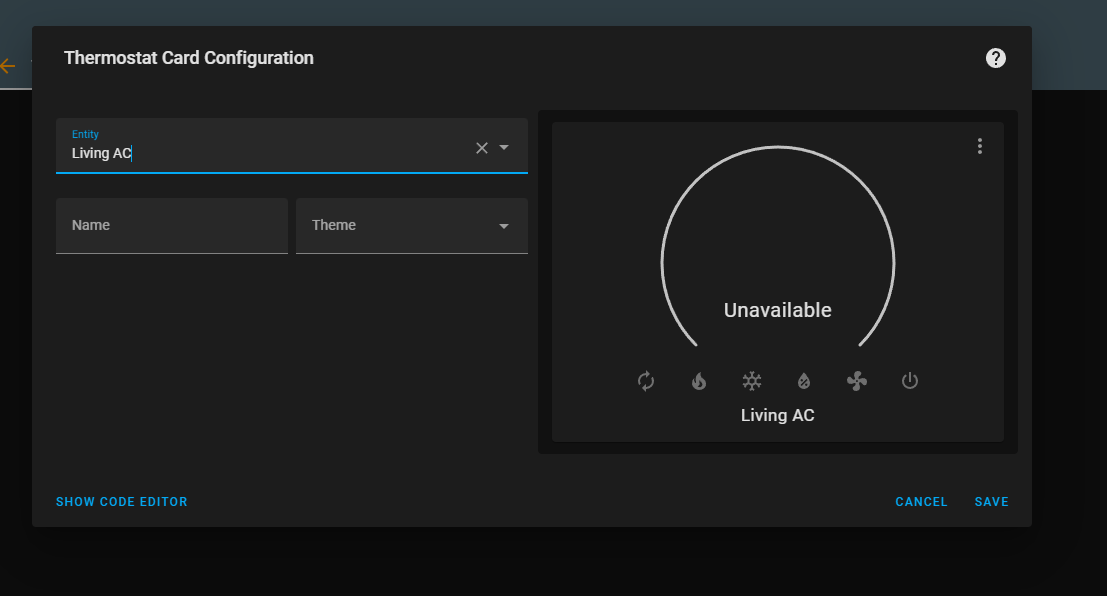Click into the Entity field text
Screen dimensions: 1107x596
point(102,153)
